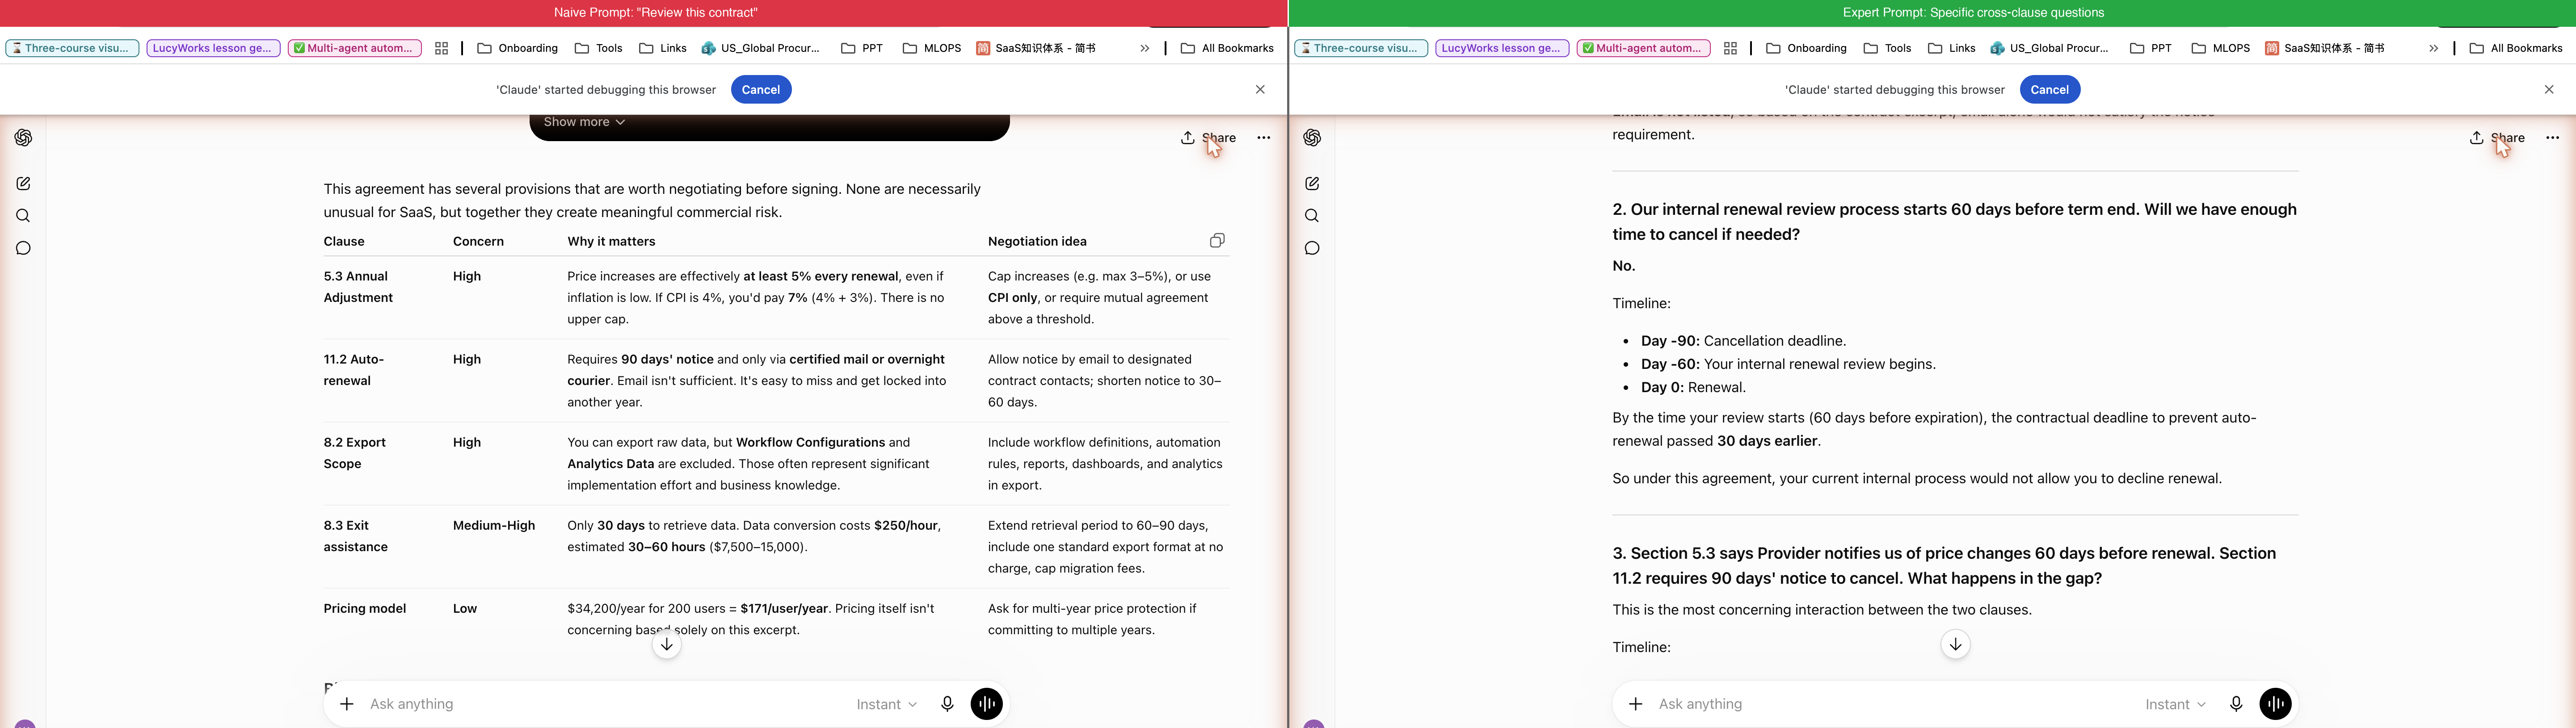
Task: Open more options ellipsis in left pane
Action: point(1263,138)
